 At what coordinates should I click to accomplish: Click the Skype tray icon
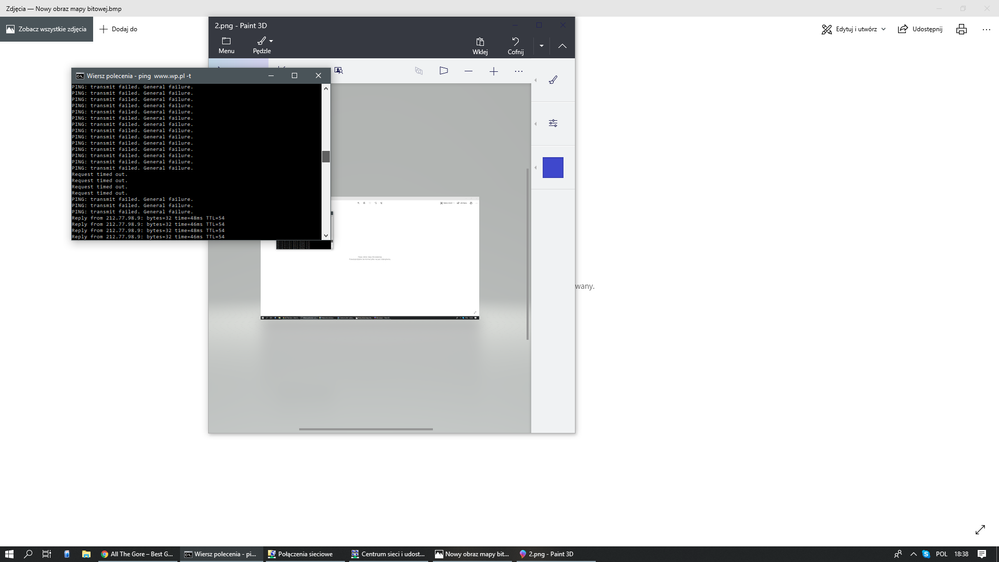coord(926,554)
